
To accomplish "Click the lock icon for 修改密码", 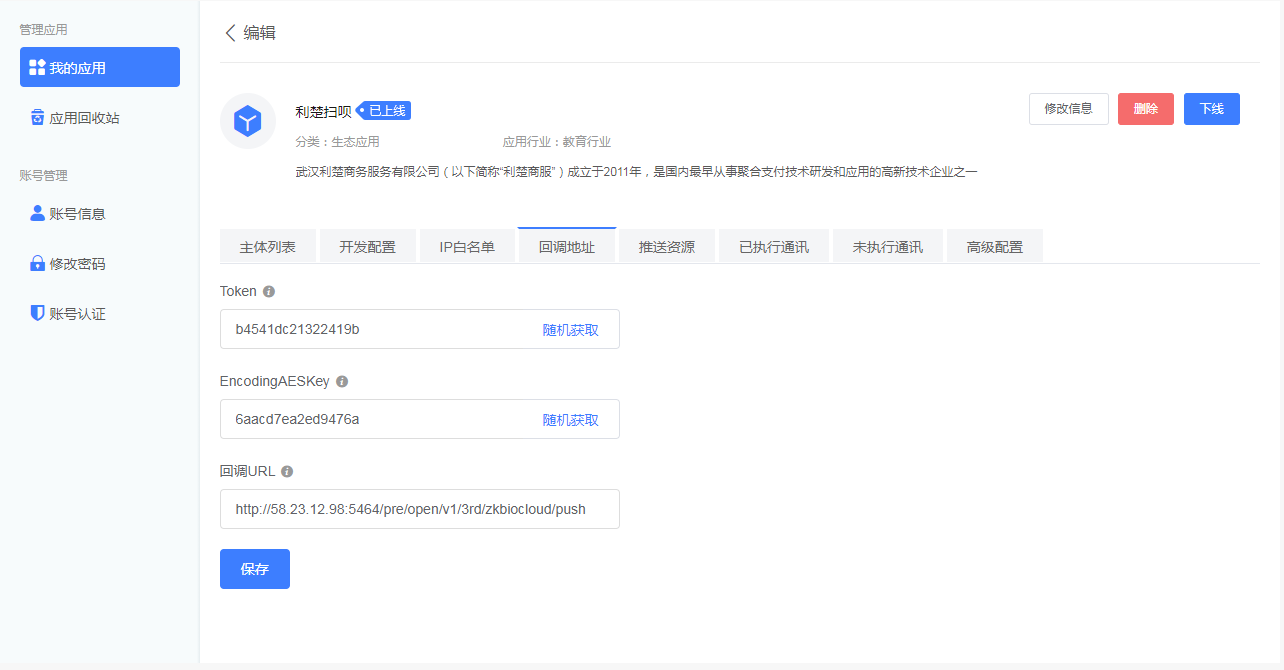I will [36, 263].
